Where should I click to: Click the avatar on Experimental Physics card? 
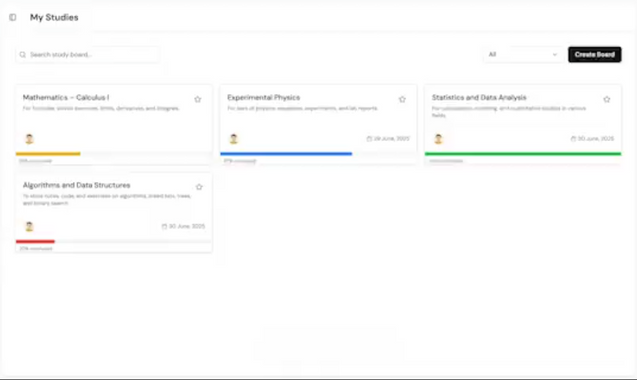click(234, 139)
